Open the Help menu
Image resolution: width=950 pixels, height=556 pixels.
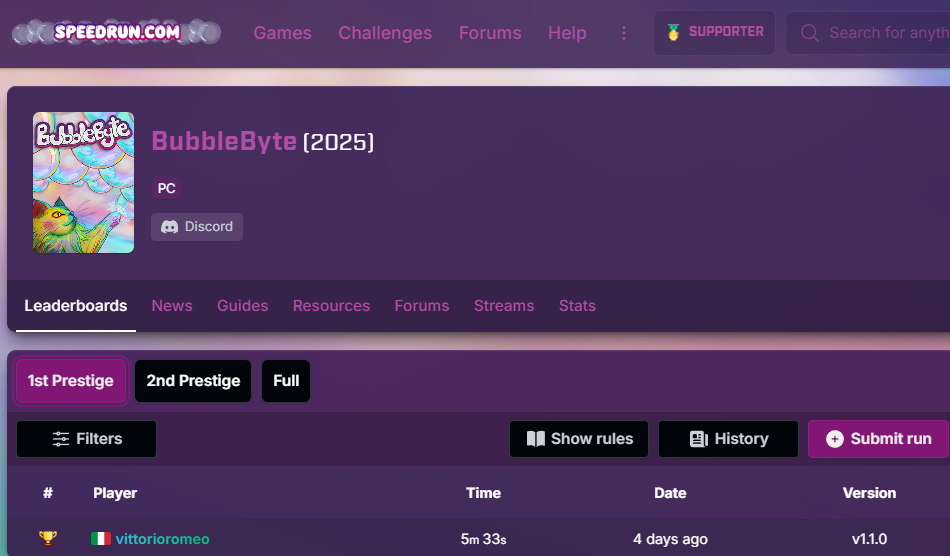[567, 33]
